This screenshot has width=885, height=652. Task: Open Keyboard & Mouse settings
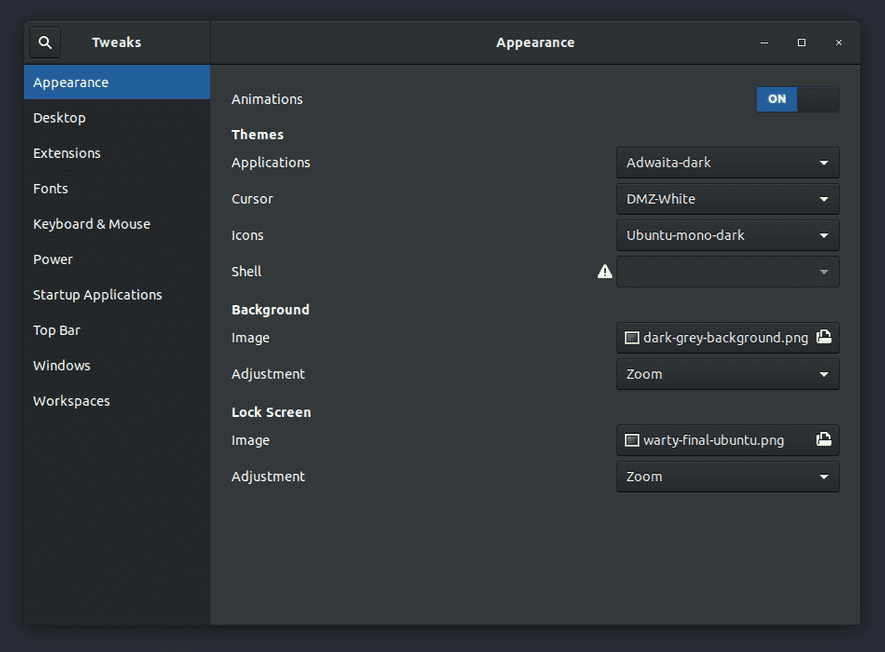(x=117, y=224)
